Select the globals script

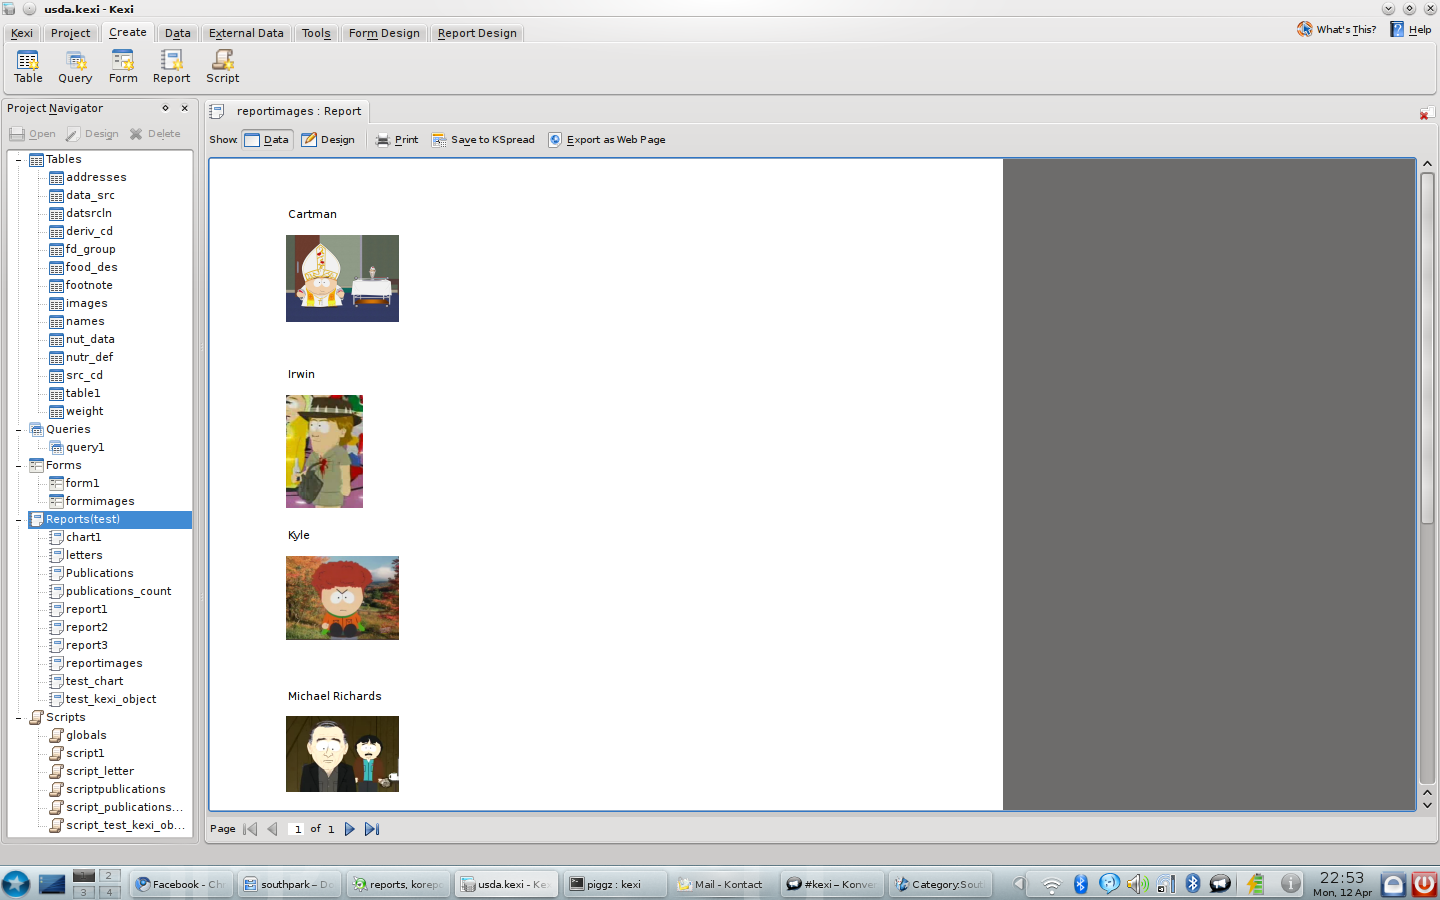pyautogui.click(x=86, y=736)
